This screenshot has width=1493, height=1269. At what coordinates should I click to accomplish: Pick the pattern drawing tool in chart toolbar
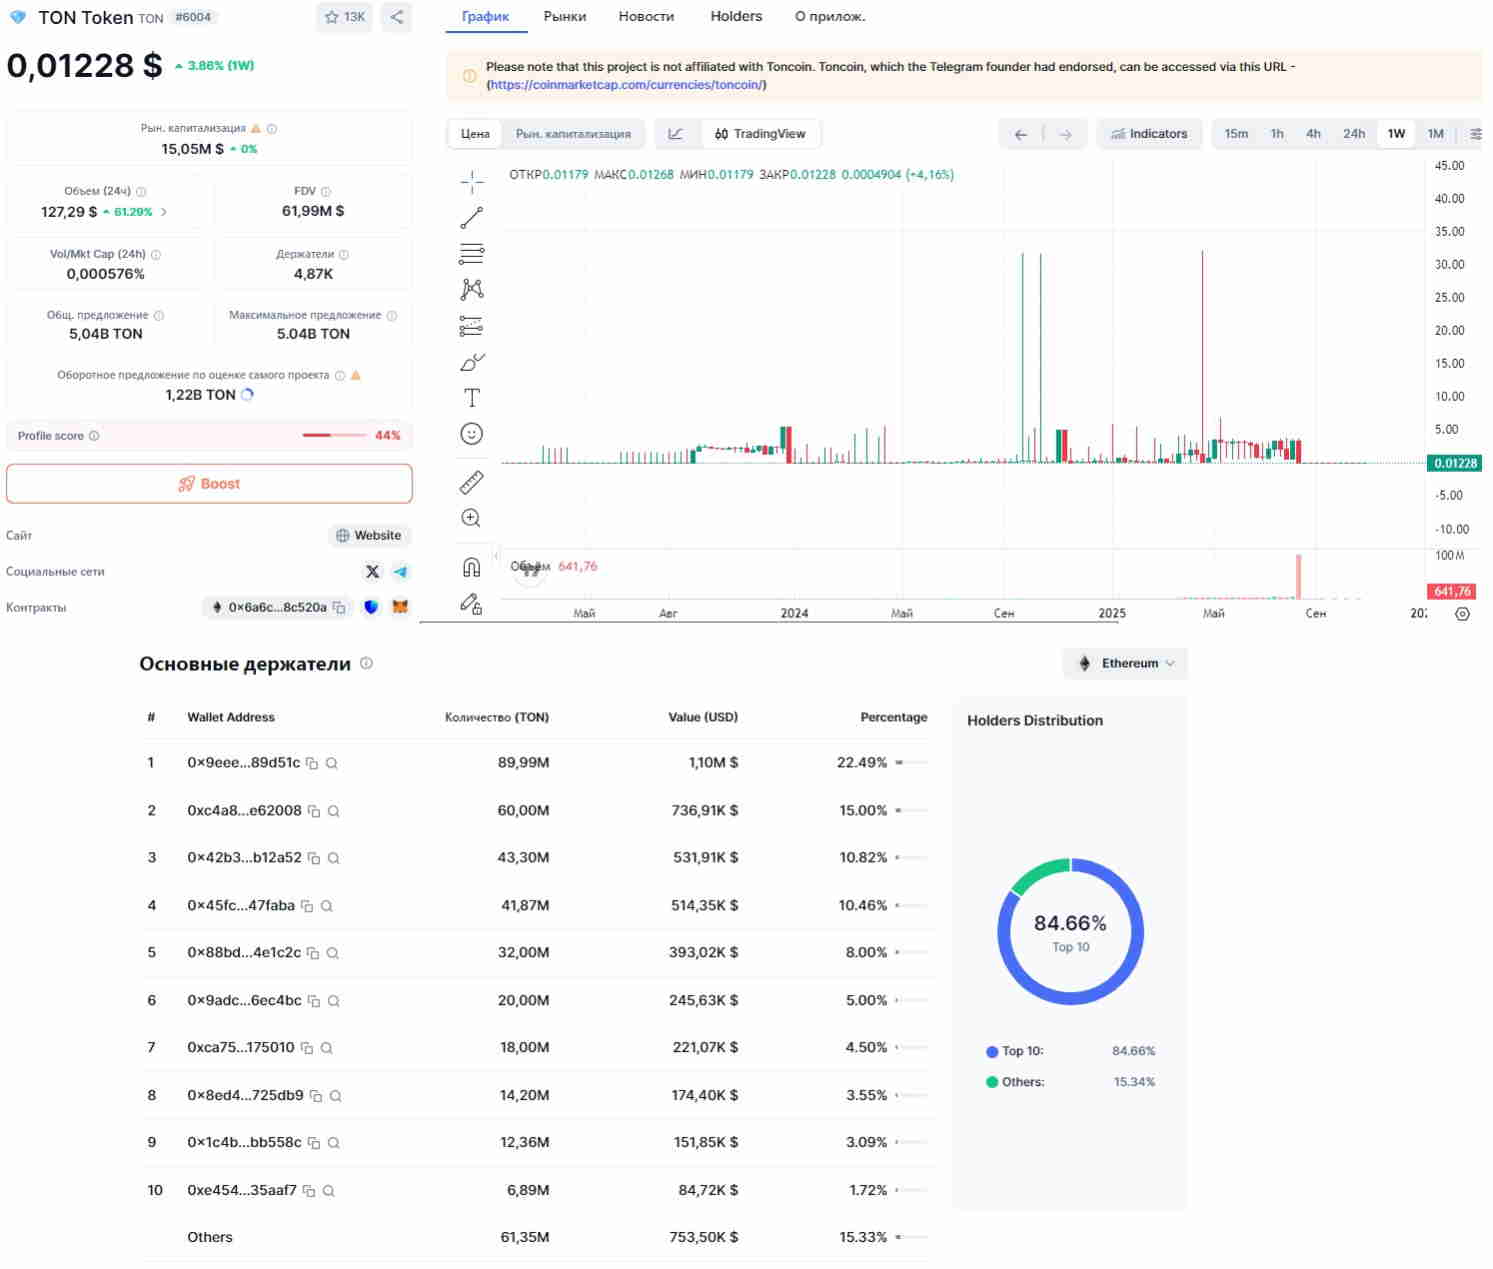472,289
